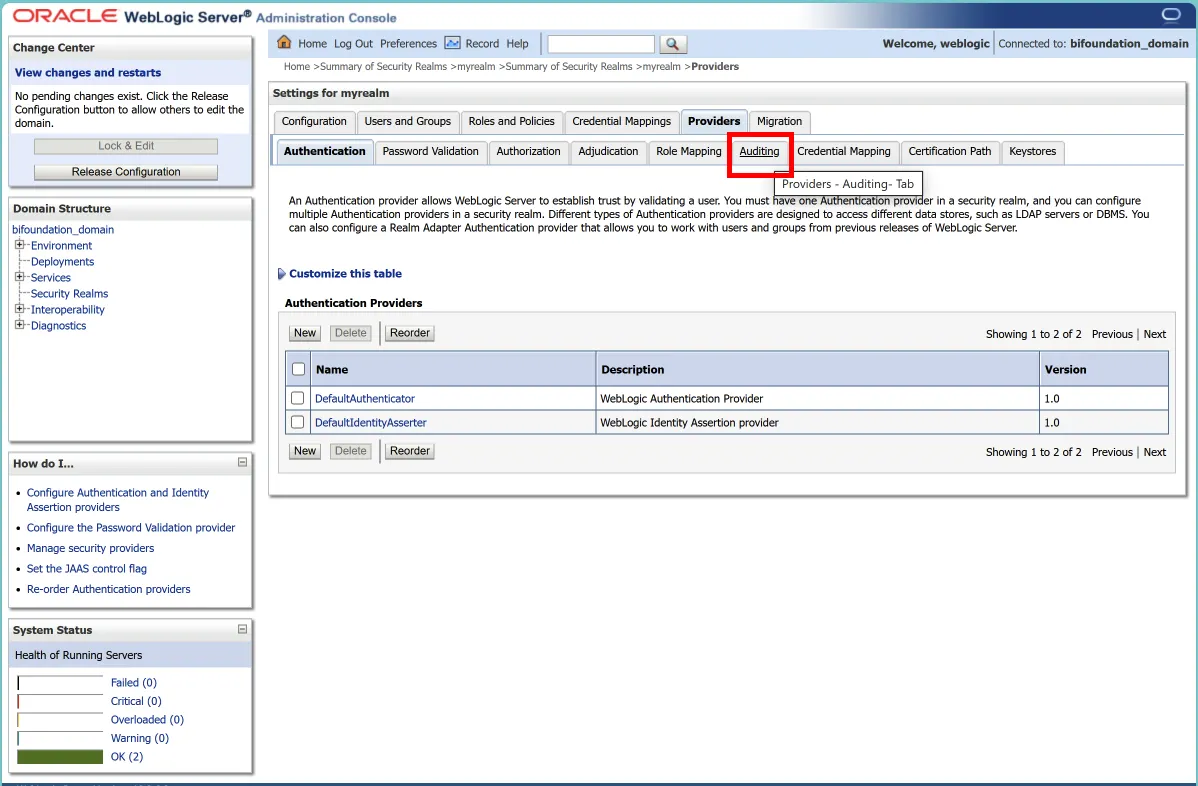Click the green OK health bar
The width and height of the screenshot is (1198, 786).
coord(60,757)
